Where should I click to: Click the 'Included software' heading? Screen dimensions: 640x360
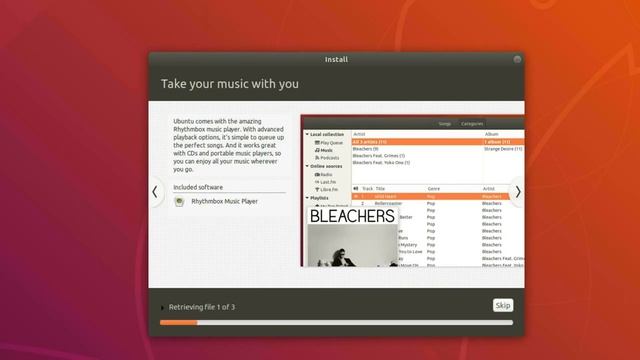click(198, 187)
